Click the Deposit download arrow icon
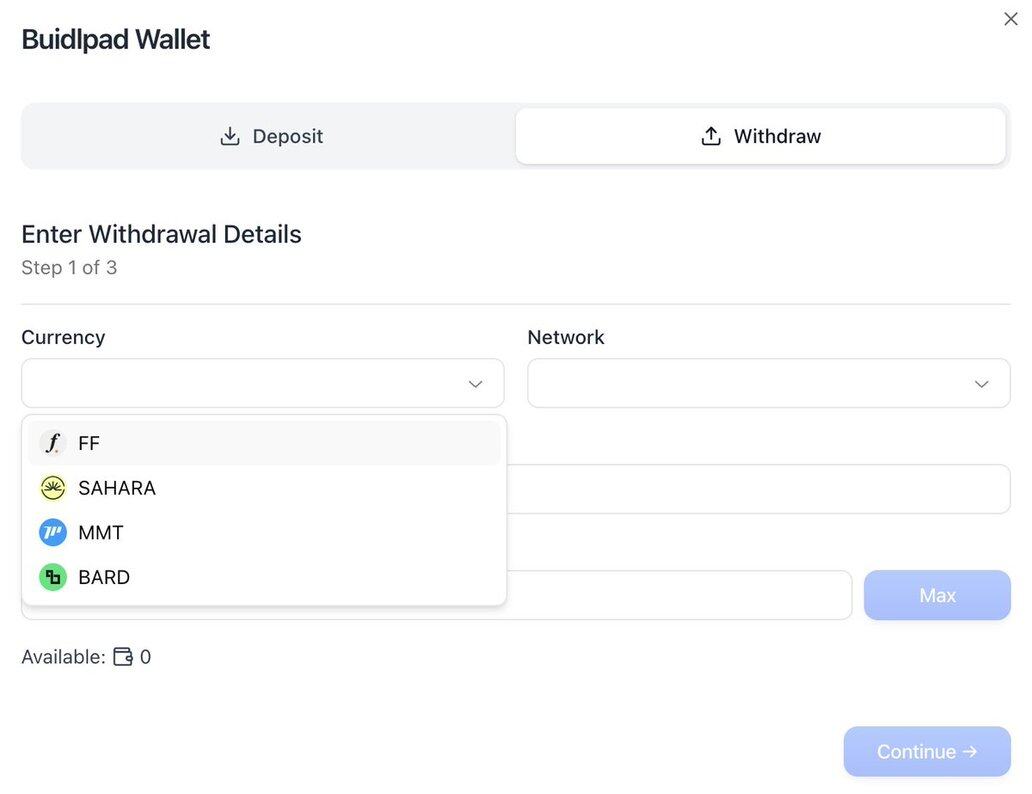Screen dimensions: 1032x794 point(230,136)
